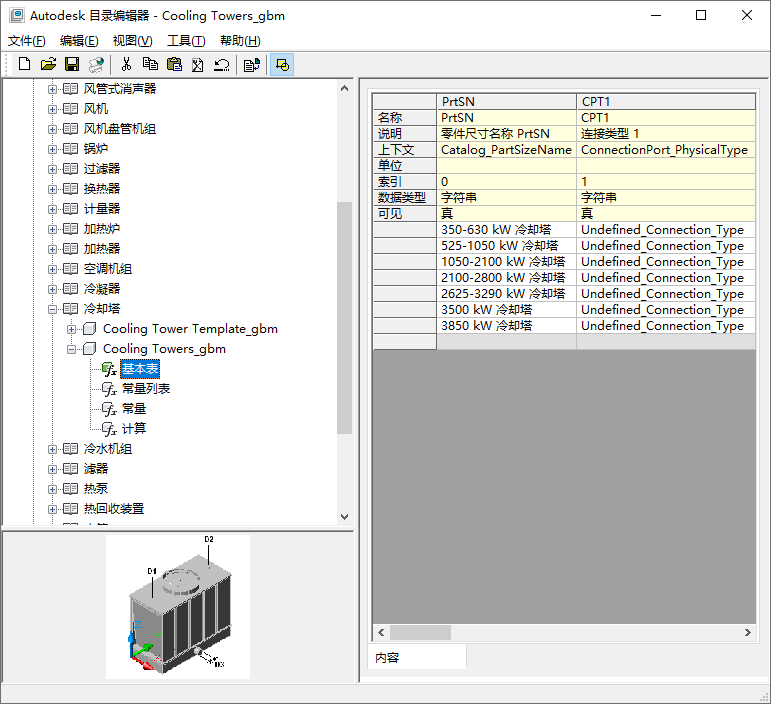Screen dimensions: 771x704
Task: Click the New catalog toolbar icon
Action: coord(24,64)
